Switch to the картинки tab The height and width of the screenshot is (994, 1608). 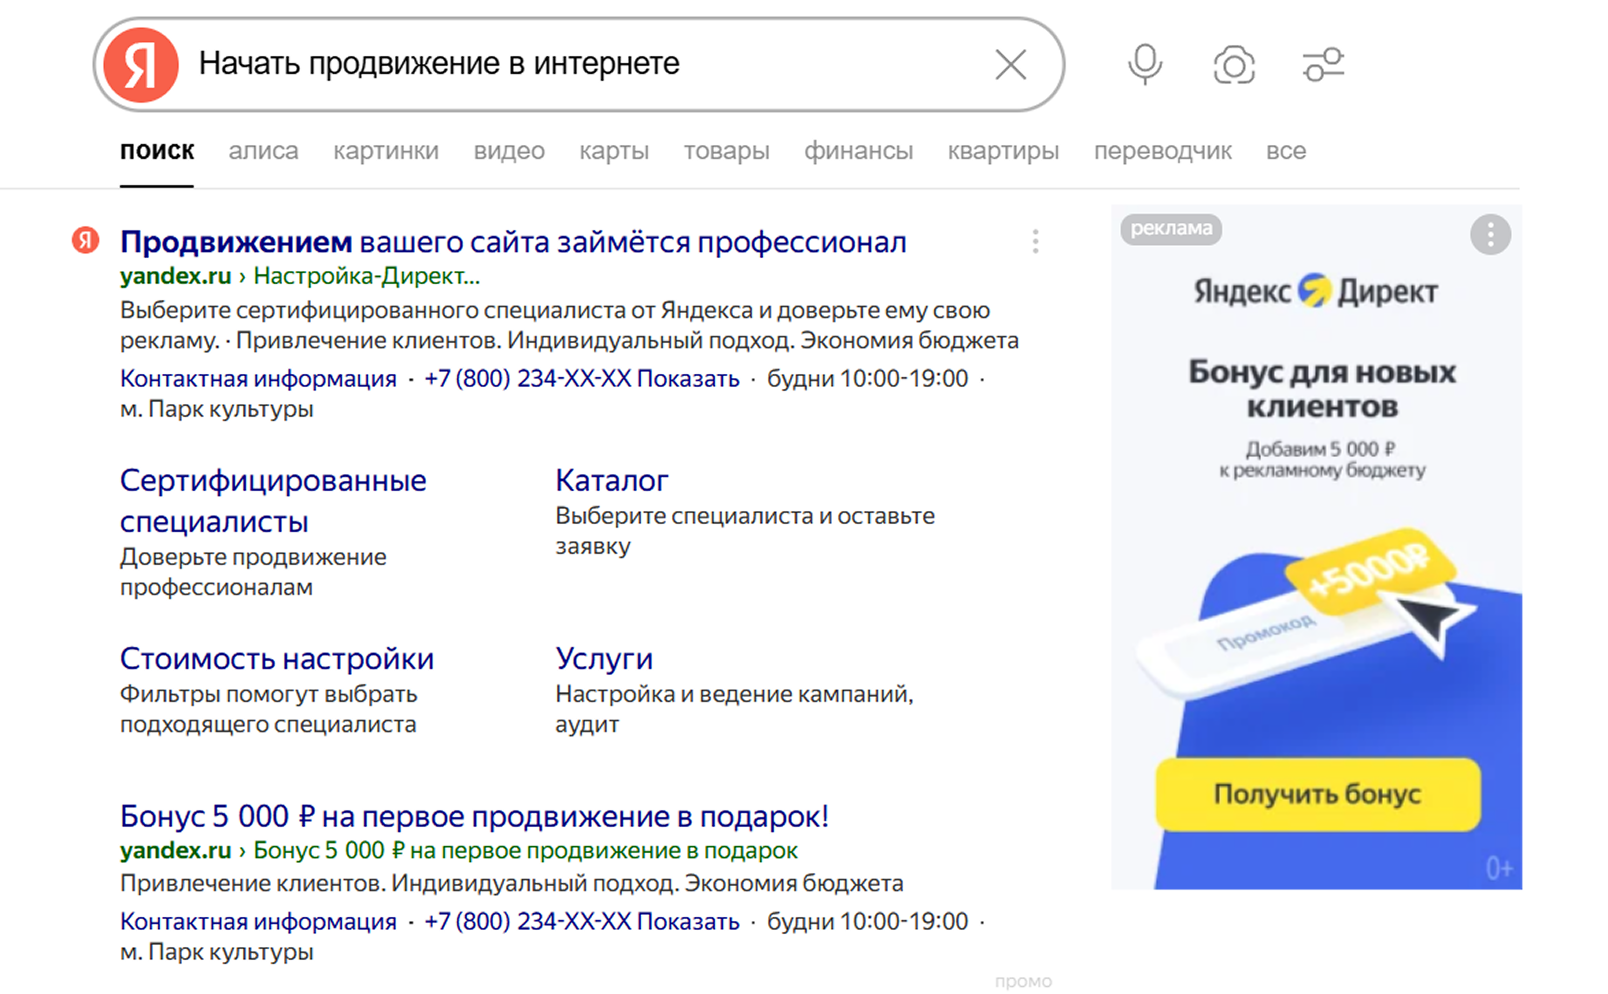tap(386, 151)
